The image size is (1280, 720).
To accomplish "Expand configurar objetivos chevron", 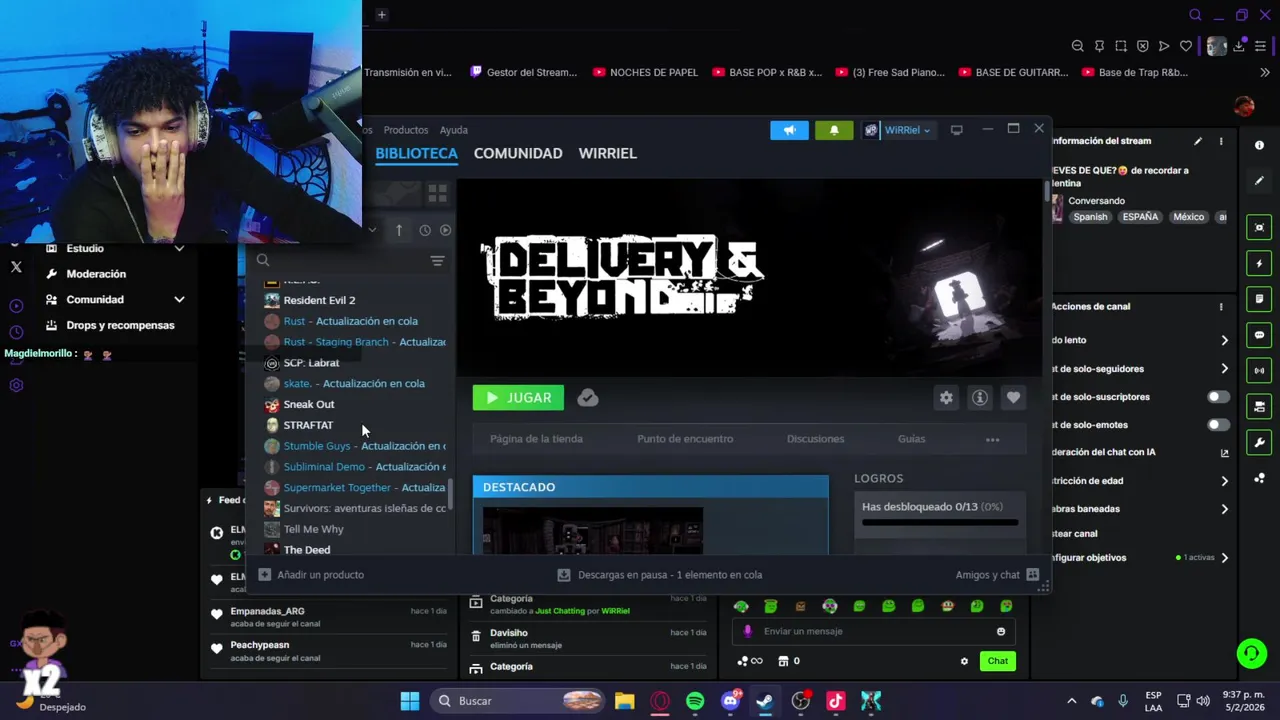I will click(x=1224, y=558).
